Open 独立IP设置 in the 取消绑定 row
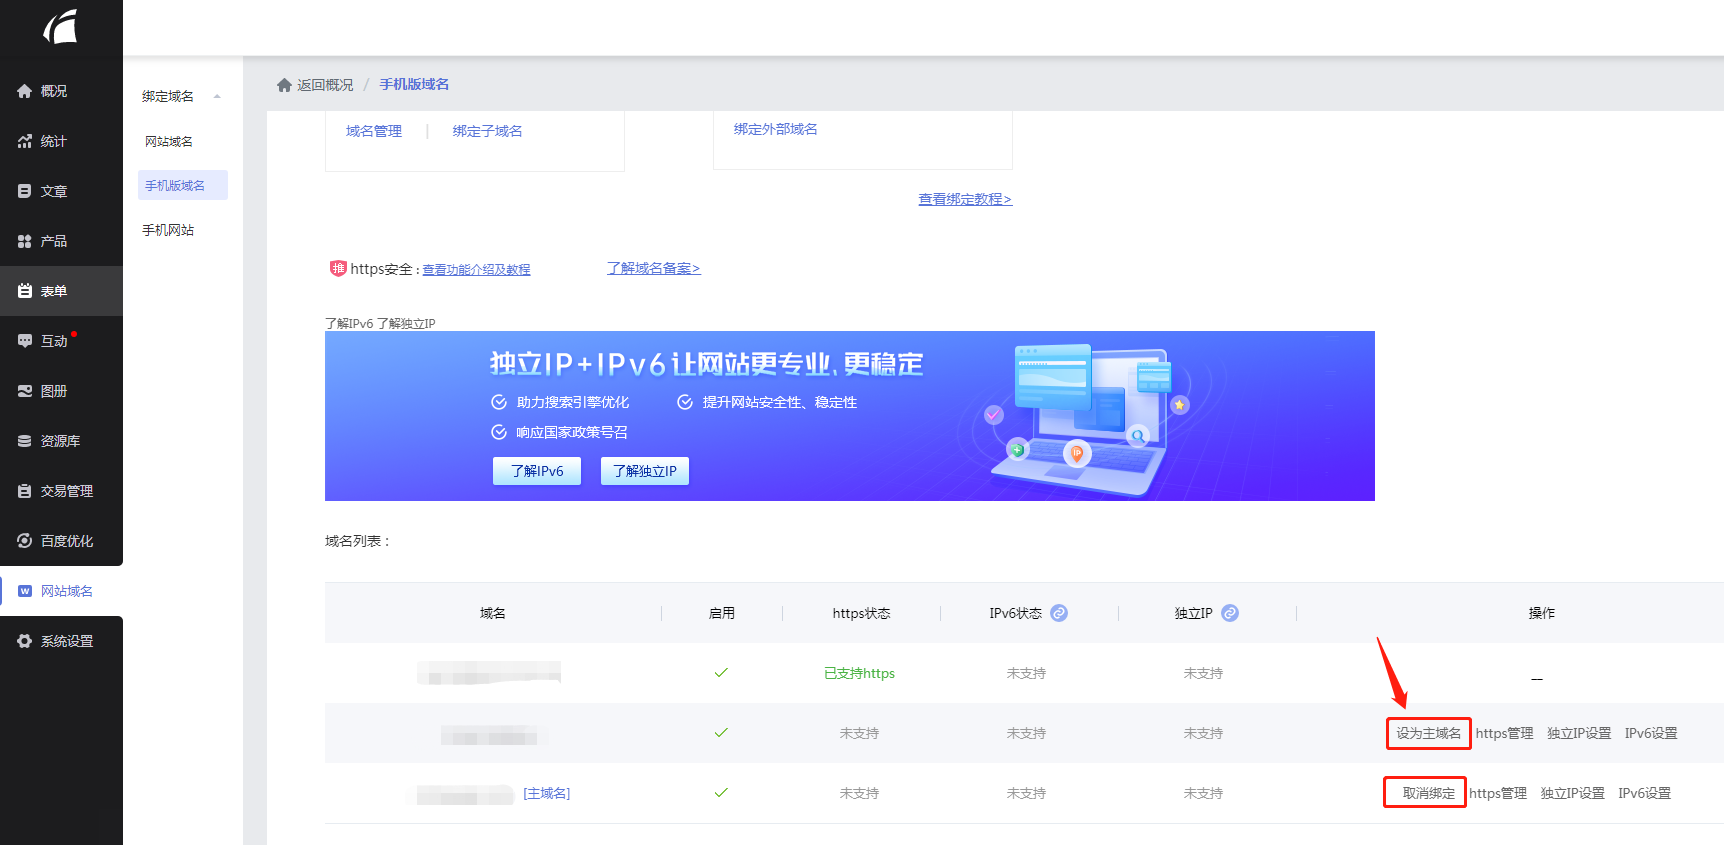Screen dimensions: 1724x845 (x=1573, y=793)
